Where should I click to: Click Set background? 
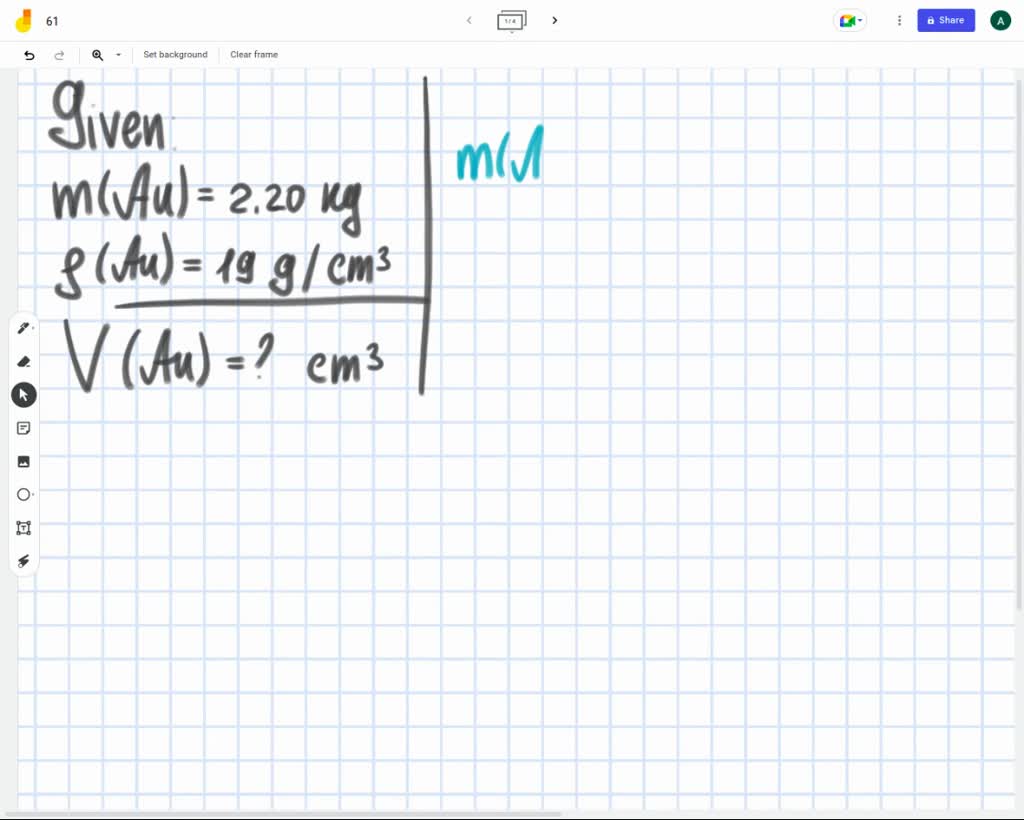click(175, 55)
